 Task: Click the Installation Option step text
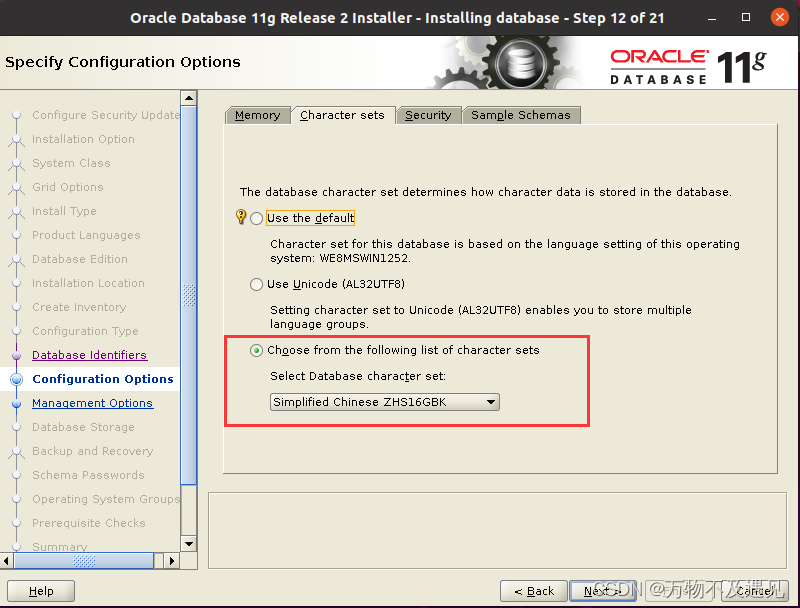pyautogui.click(x=83, y=139)
